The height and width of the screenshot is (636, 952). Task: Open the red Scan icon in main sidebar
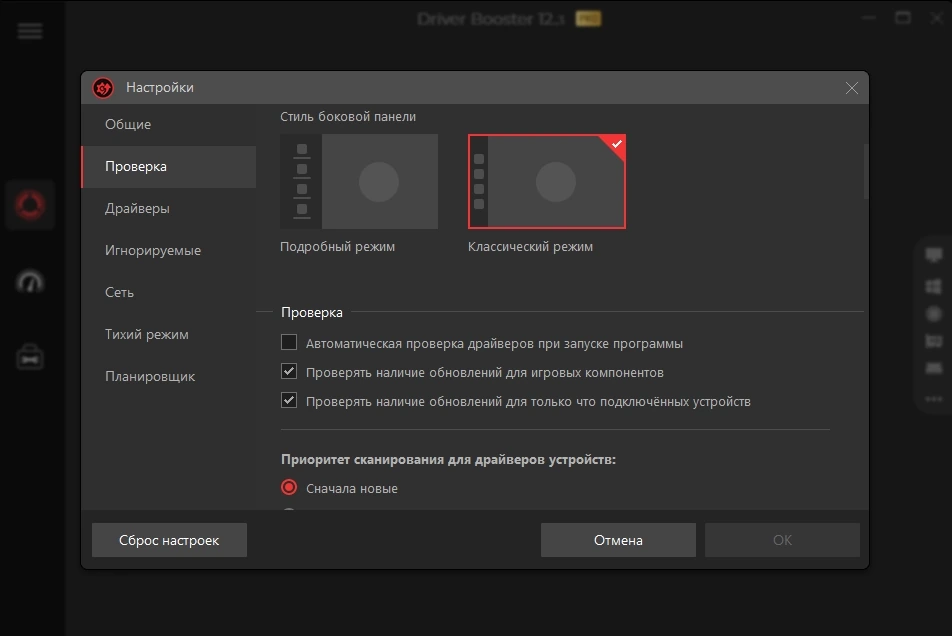pyautogui.click(x=30, y=205)
